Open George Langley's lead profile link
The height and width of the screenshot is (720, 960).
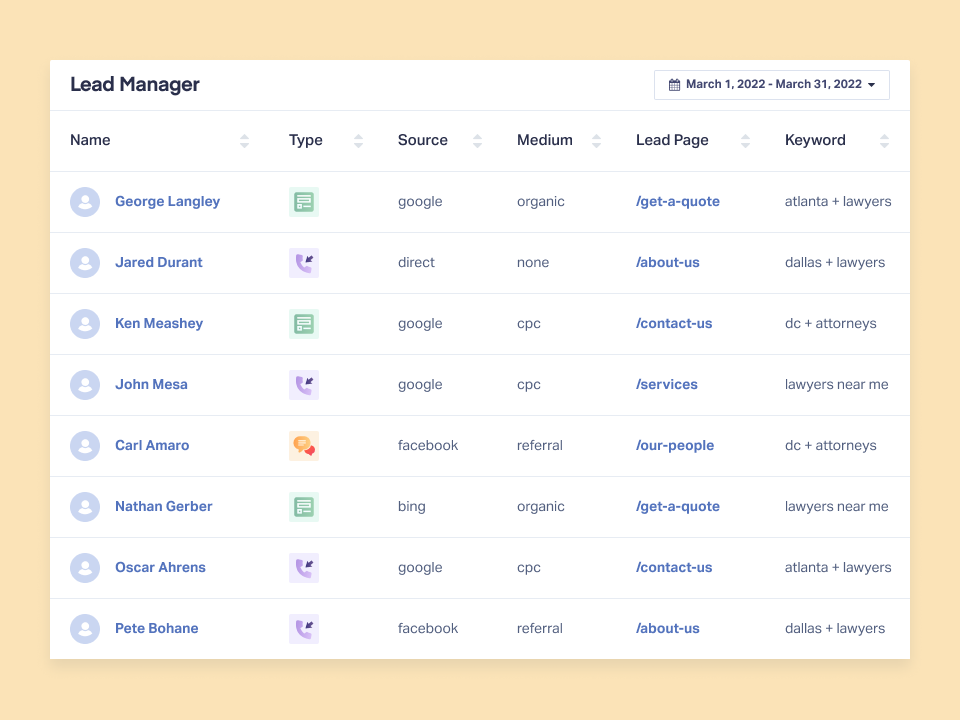[167, 201]
